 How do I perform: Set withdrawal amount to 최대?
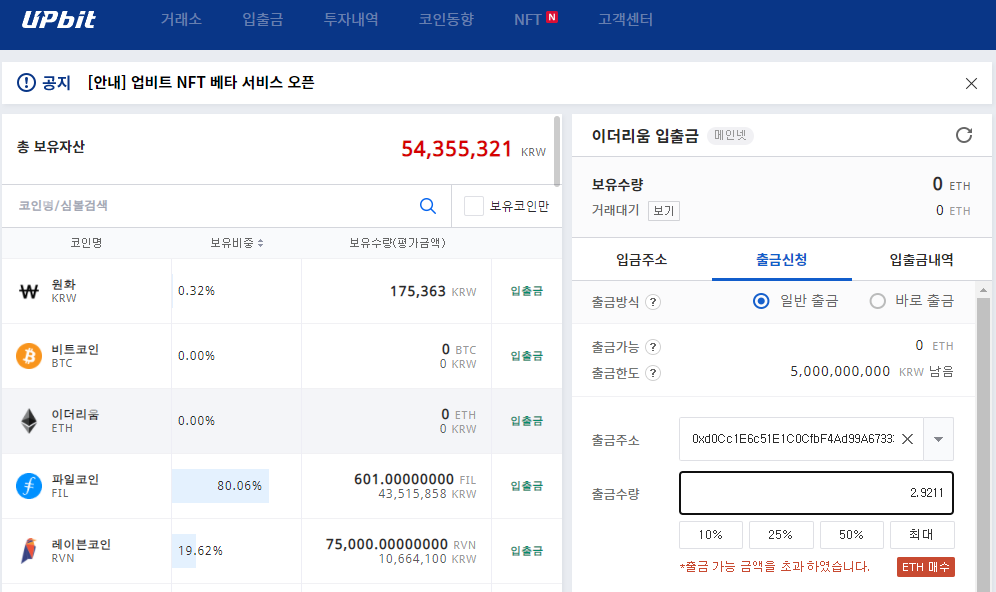pyautogui.click(x=922, y=535)
